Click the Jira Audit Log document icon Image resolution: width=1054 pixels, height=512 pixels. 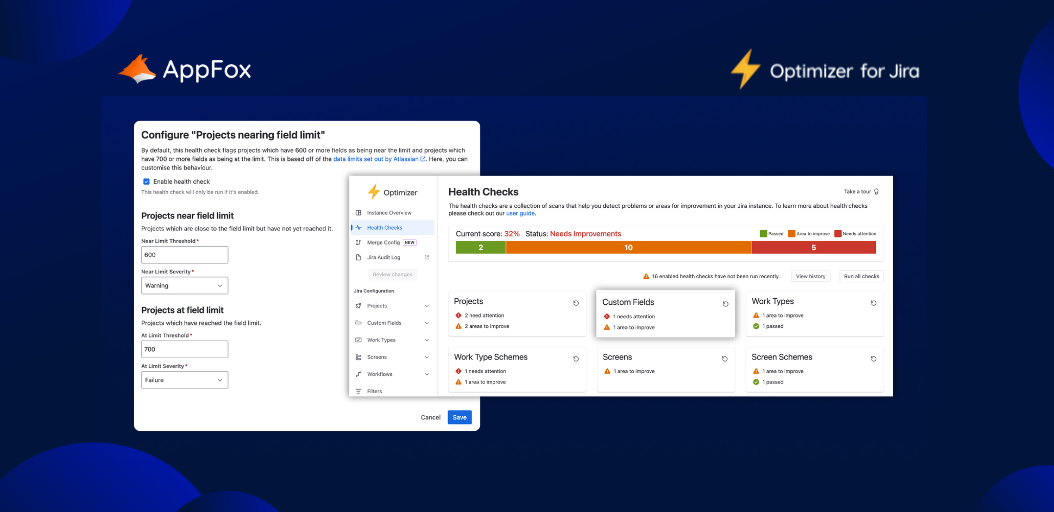pyautogui.click(x=358, y=257)
